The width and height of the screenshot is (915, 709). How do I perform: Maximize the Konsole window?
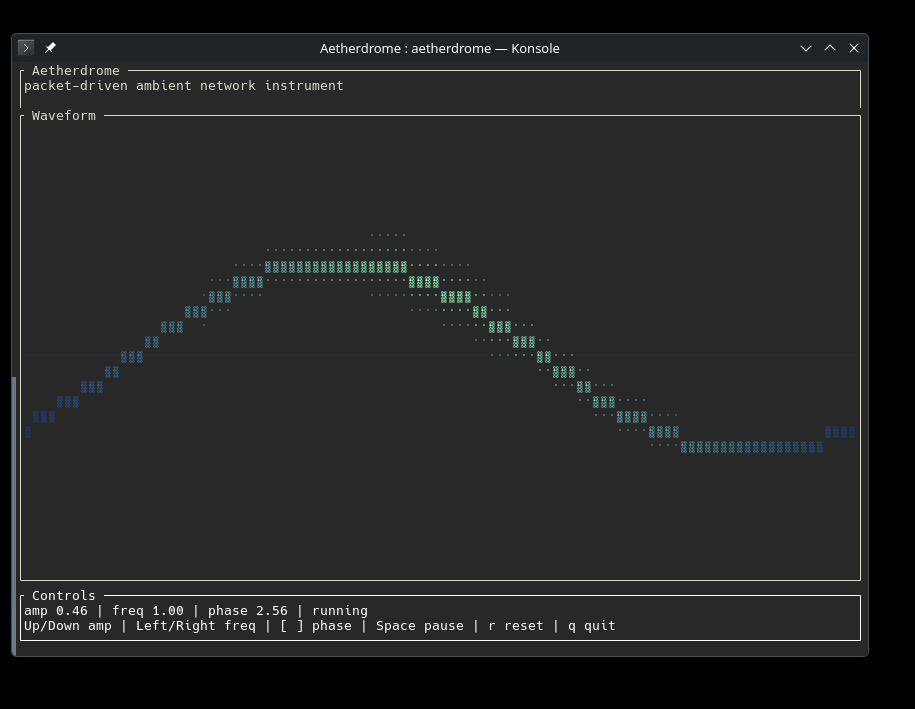(830, 48)
